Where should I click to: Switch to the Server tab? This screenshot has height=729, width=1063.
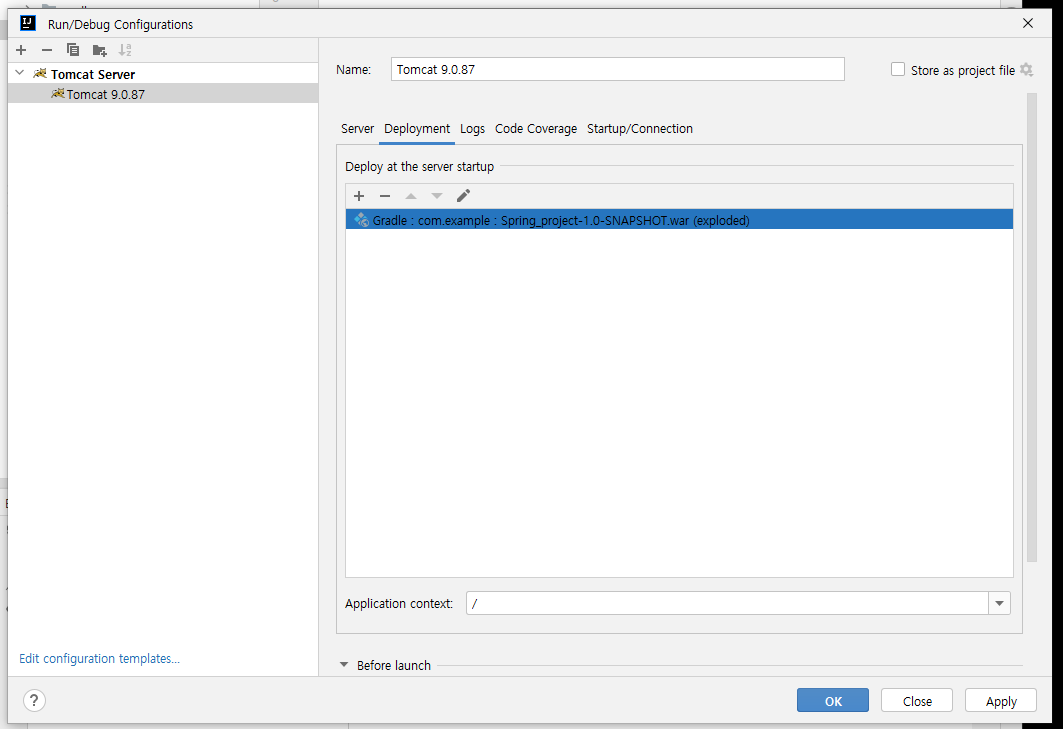tap(357, 129)
